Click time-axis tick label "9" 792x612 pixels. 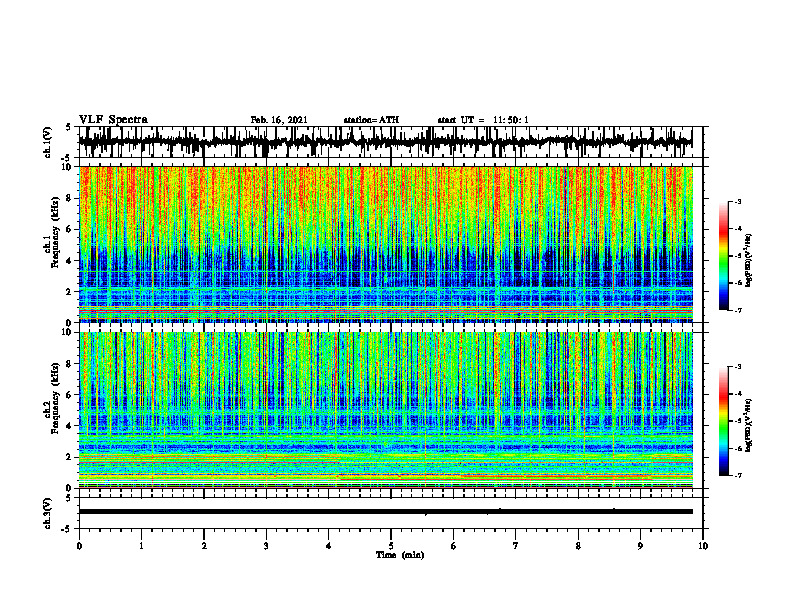point(640,546)
